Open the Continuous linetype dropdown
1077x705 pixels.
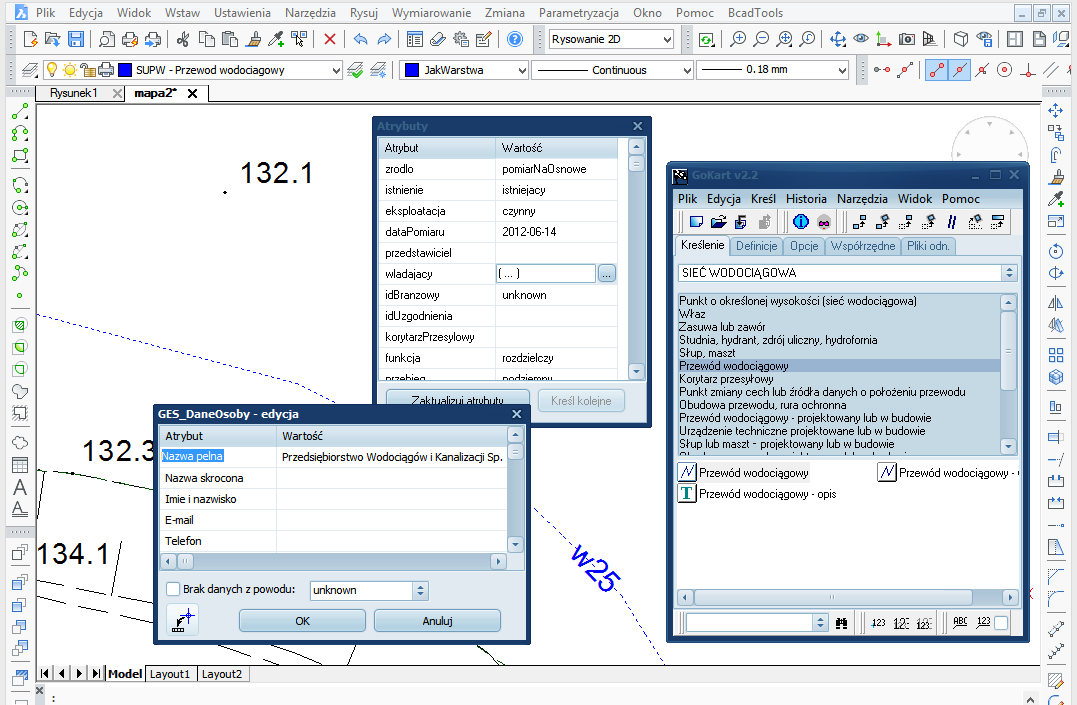(x=686, y=71)
